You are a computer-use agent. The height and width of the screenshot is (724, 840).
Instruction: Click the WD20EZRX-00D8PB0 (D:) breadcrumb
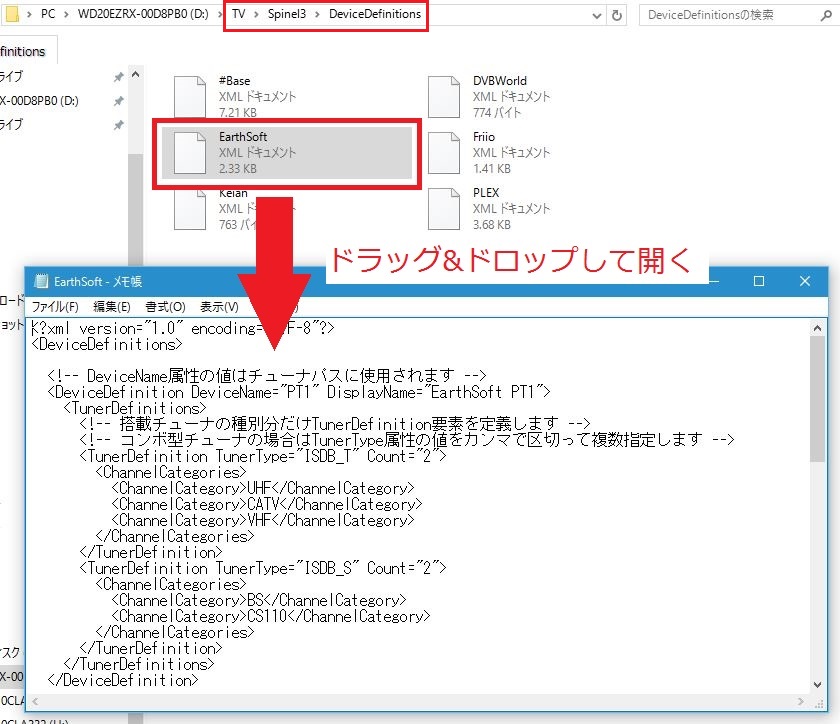click(143, 14)
